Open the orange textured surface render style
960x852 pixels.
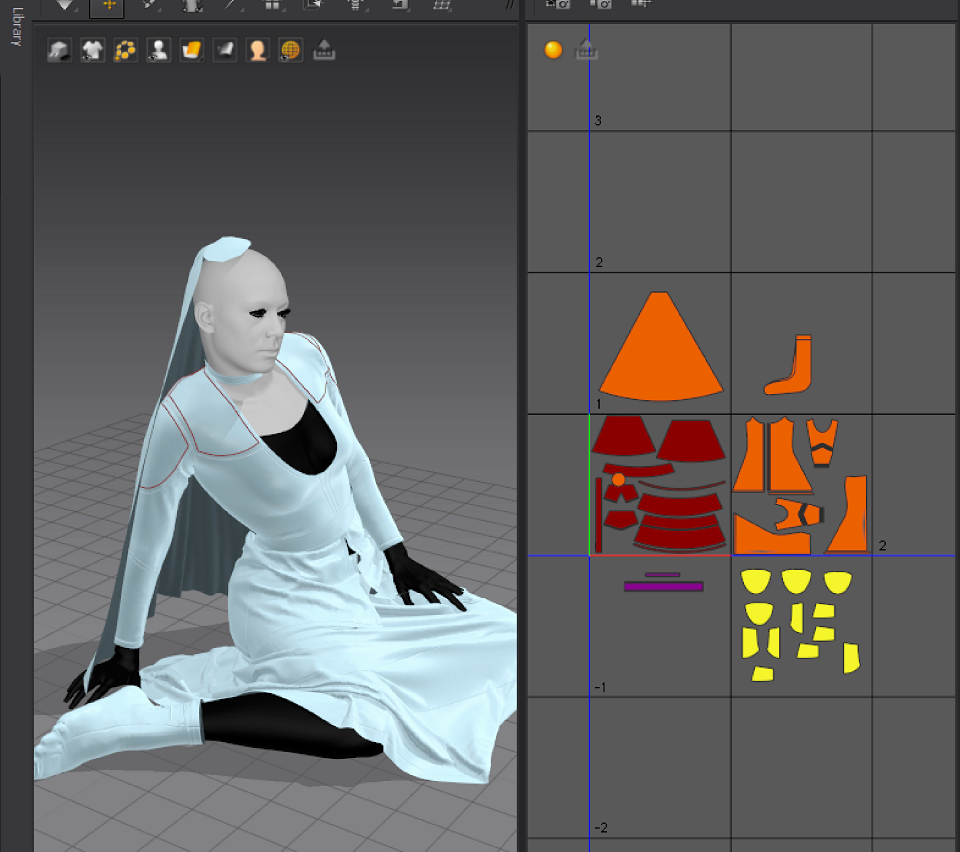point(192,50)
